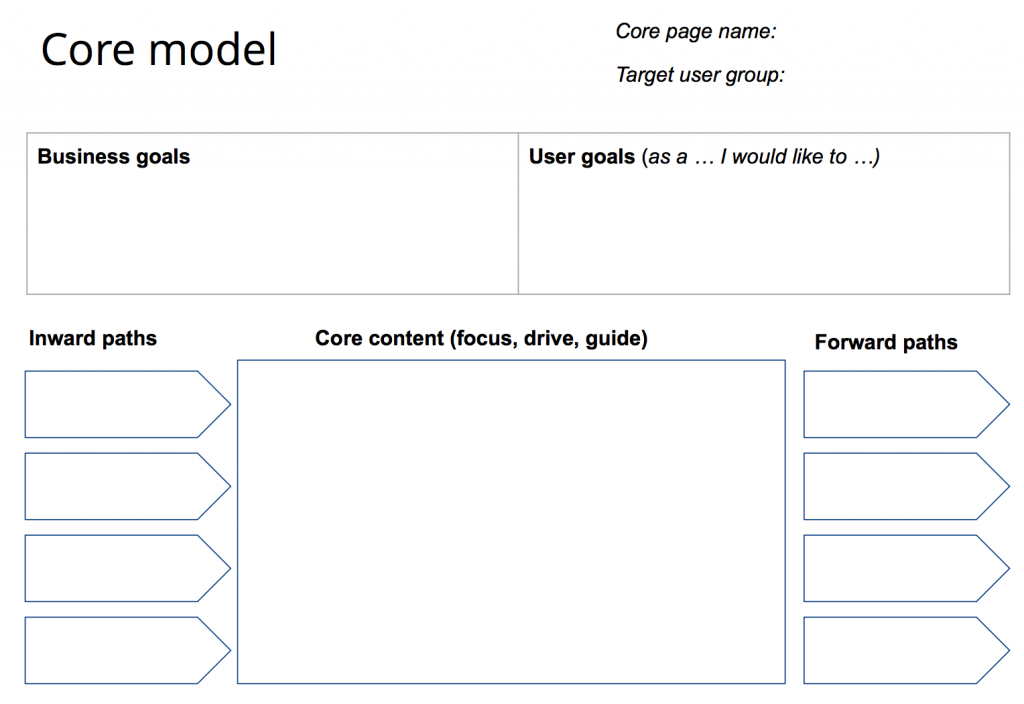This screenshot has width=1024, height=704.
Task: Click the 'Core page name:' field label
Action: 695,32
